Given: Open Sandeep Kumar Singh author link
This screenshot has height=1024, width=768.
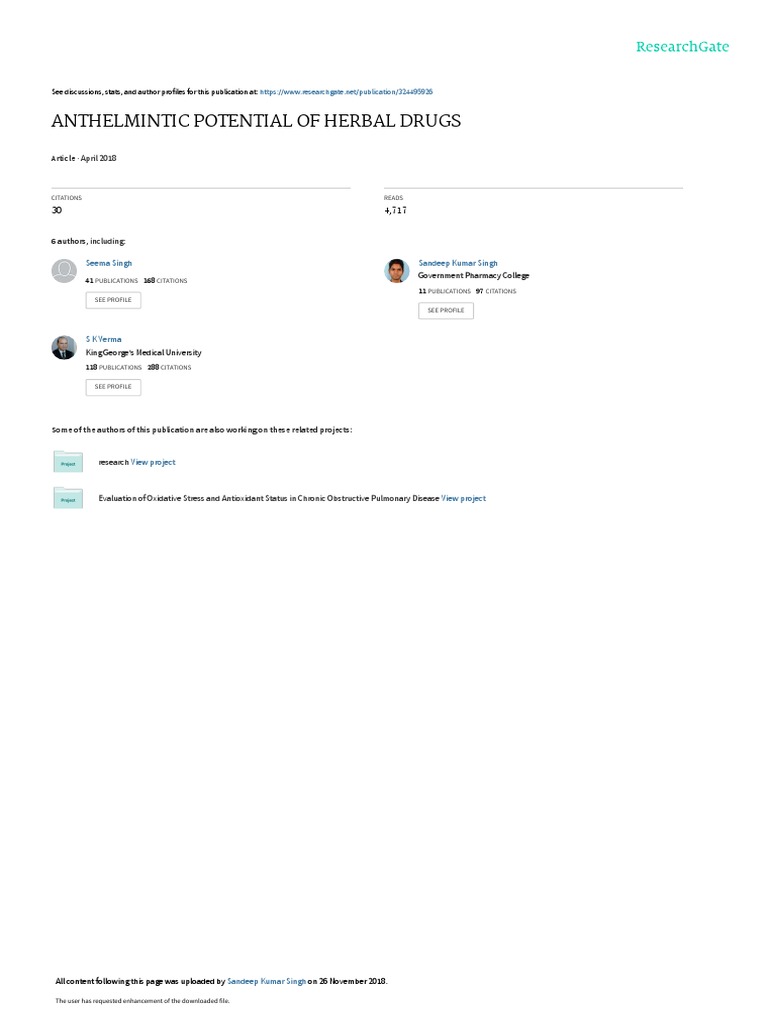Looking at the screenshot, I should 458,263.
